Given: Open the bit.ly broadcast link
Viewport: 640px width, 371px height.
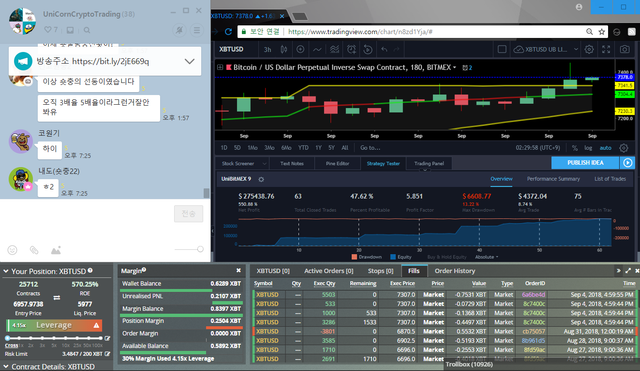Looking at the screenshot, I should click(x=111, y=61).
